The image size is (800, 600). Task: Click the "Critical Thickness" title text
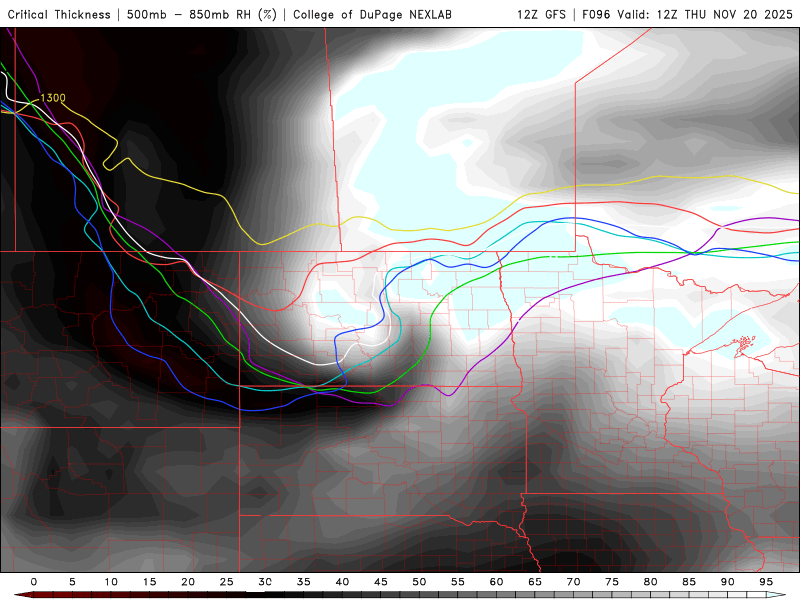59,15
